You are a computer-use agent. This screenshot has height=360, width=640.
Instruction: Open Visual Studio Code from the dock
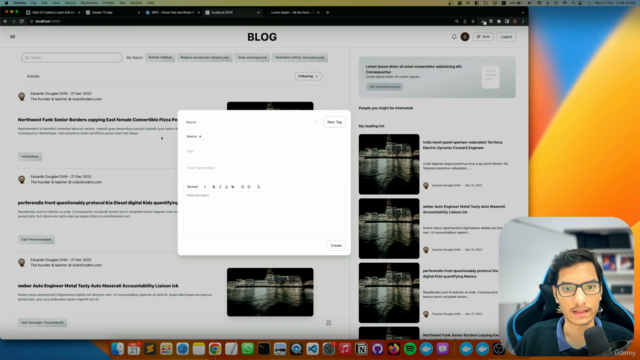[312, 349]
